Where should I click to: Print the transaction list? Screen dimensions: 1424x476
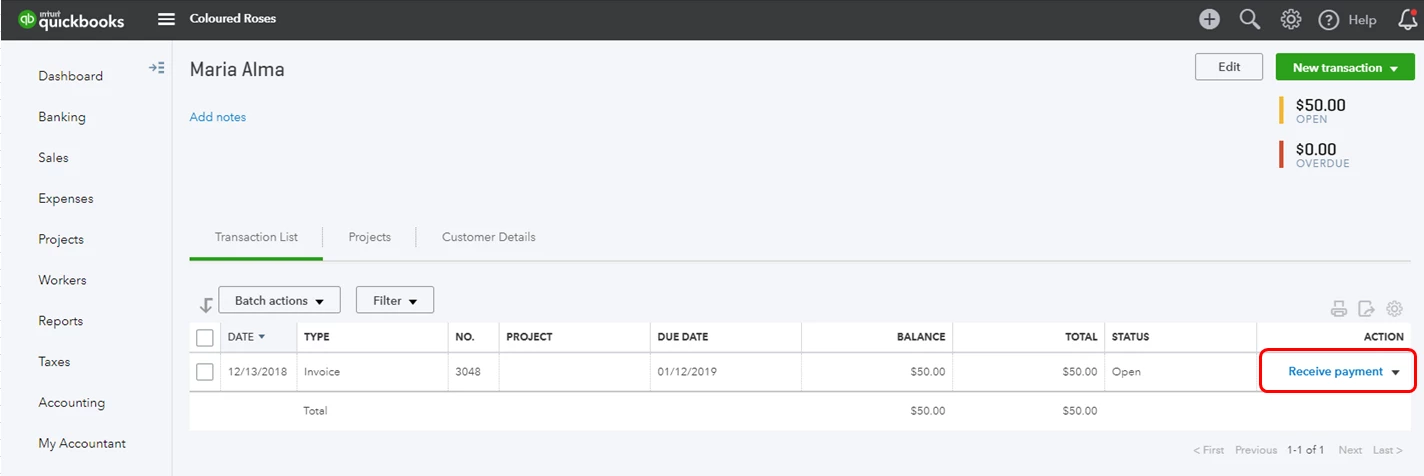tap(1338, 308)
